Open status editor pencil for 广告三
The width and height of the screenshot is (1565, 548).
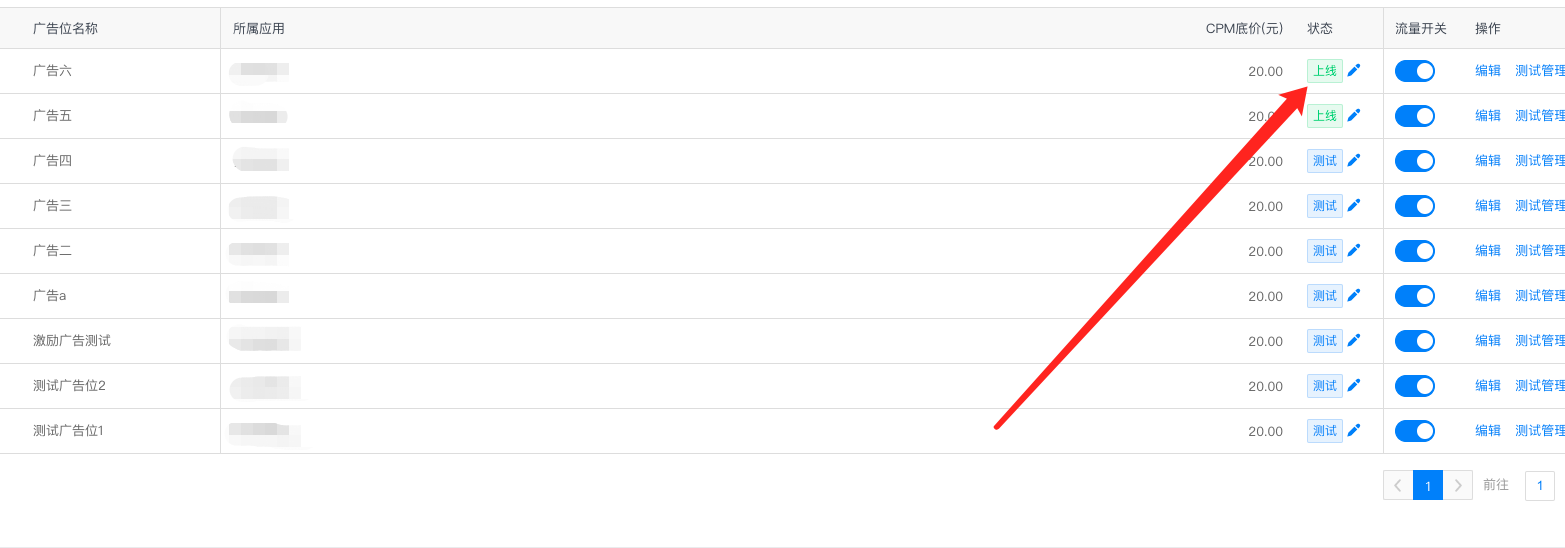pyautogui.click(x=1354, y=205)
